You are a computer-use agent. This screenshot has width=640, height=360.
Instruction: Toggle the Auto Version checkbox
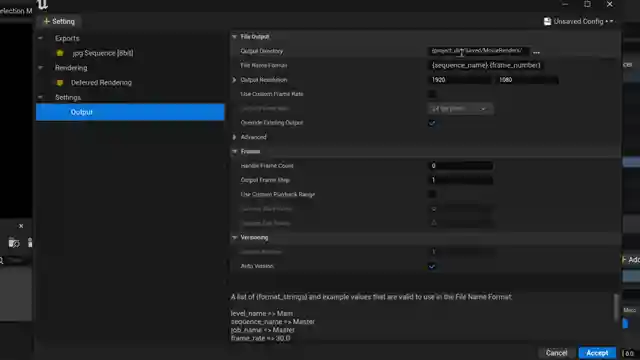tap(432, 266)
